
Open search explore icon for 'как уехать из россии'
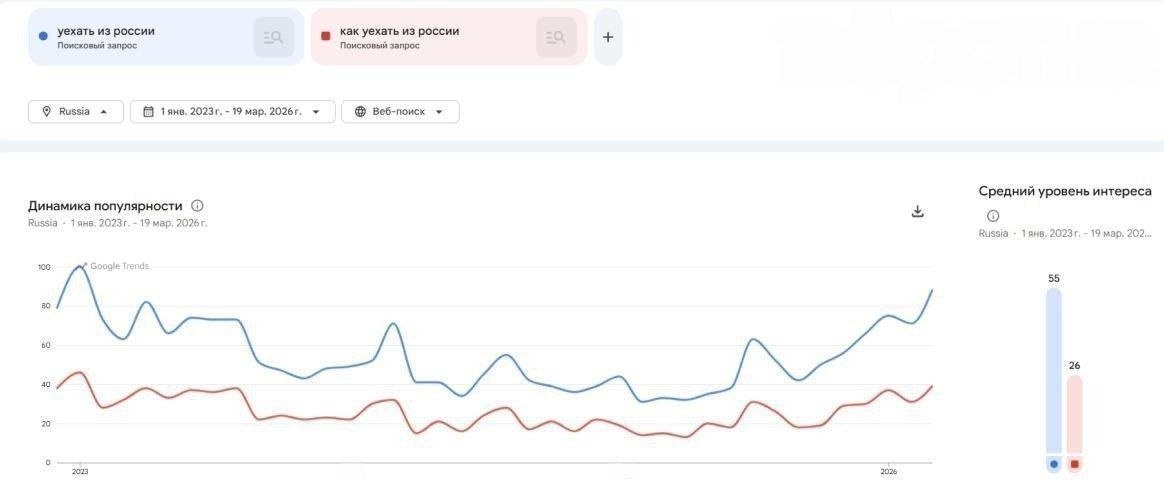tap(556, 37)
